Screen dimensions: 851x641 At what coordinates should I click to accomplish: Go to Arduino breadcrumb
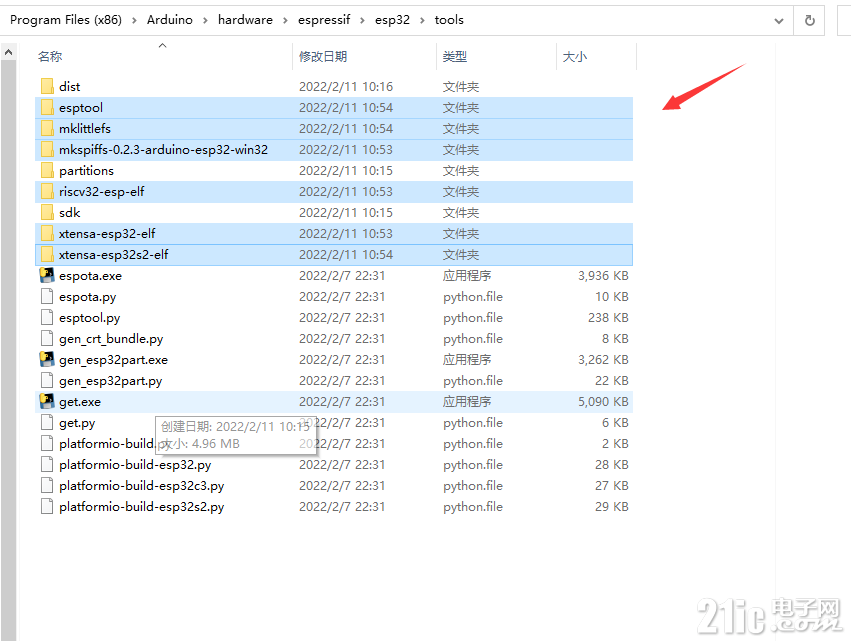(x=169, y=20)
